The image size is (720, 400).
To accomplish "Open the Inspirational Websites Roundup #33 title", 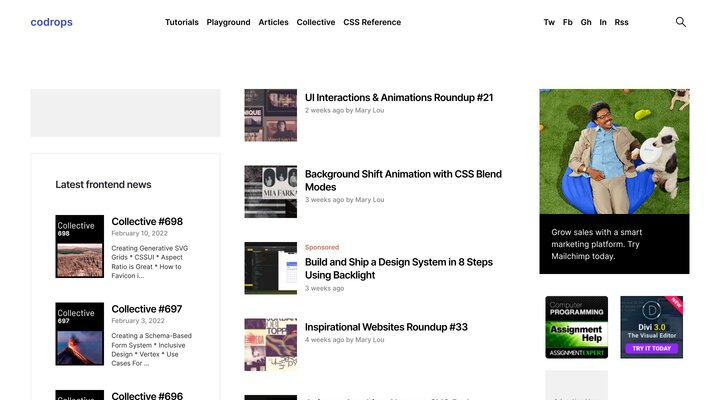I will pos(386,327).
